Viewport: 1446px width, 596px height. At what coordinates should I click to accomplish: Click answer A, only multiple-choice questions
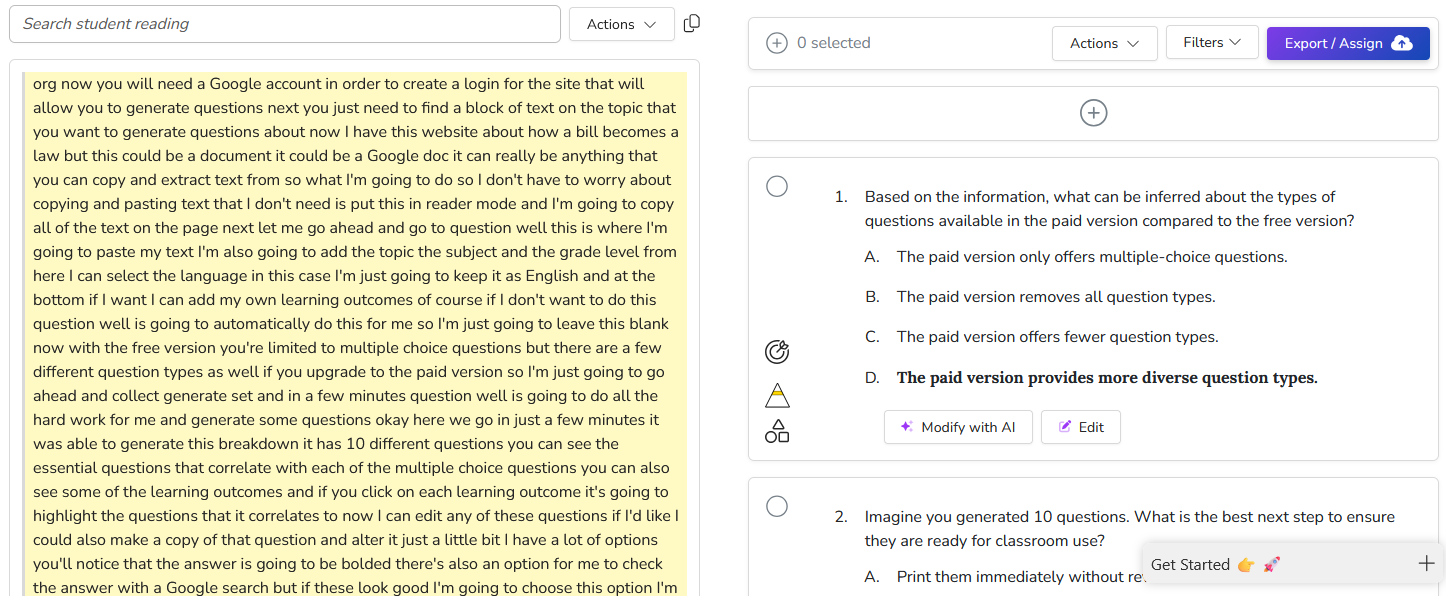(x=1091, y=257)
